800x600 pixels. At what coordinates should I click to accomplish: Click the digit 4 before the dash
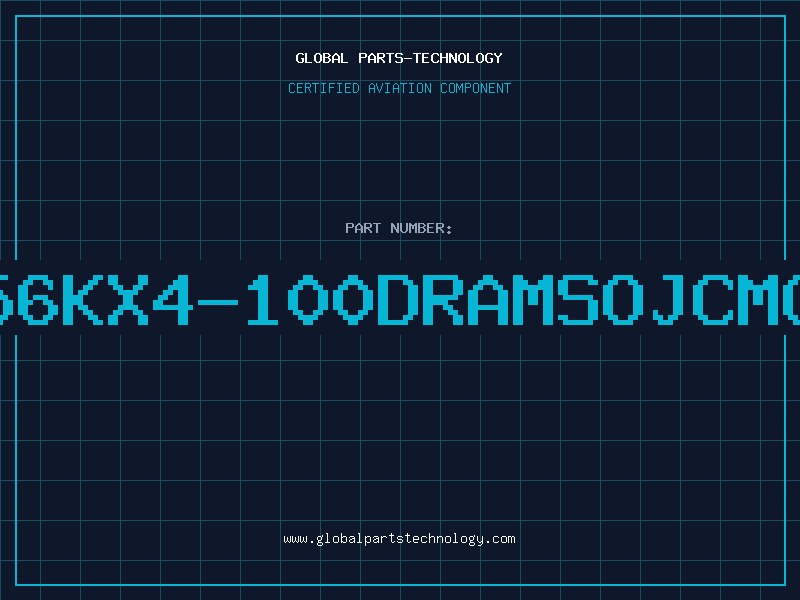click(x=173, y=299)
